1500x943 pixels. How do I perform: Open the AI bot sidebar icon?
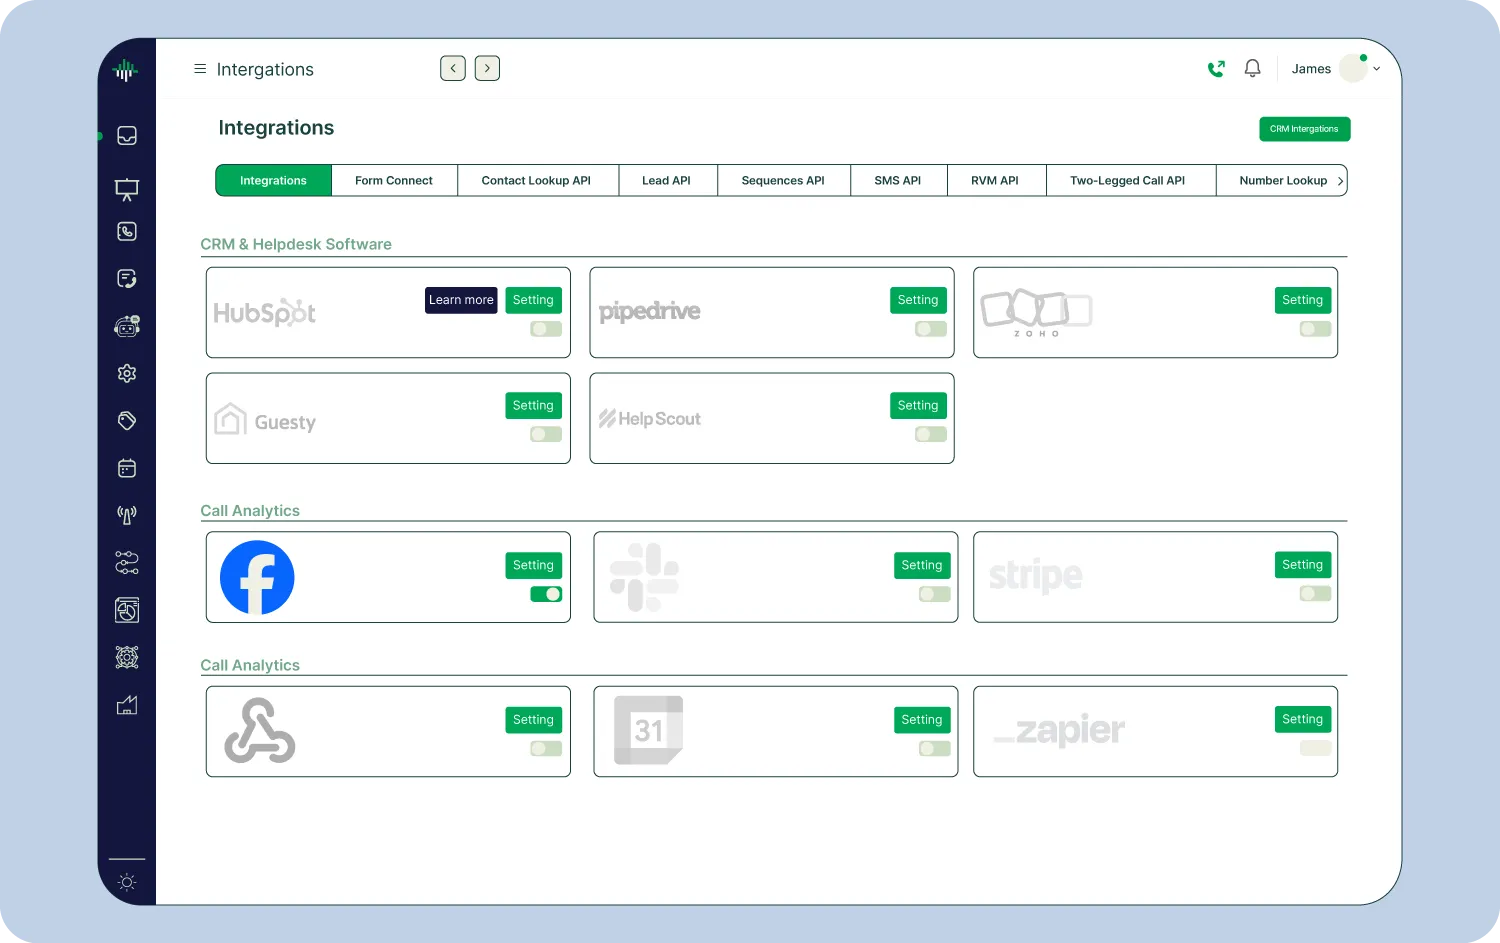tap(127, 326)
